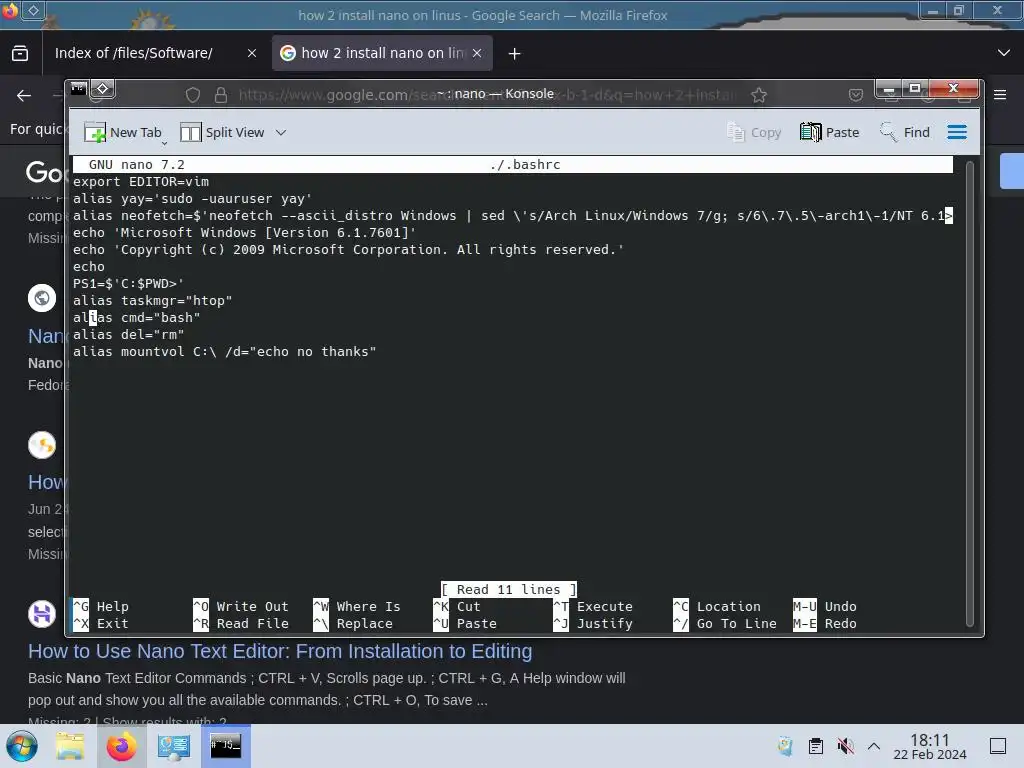Open the Konsole hamburger menu
This screenshot has height=768, width=1024.
(957, 133)
